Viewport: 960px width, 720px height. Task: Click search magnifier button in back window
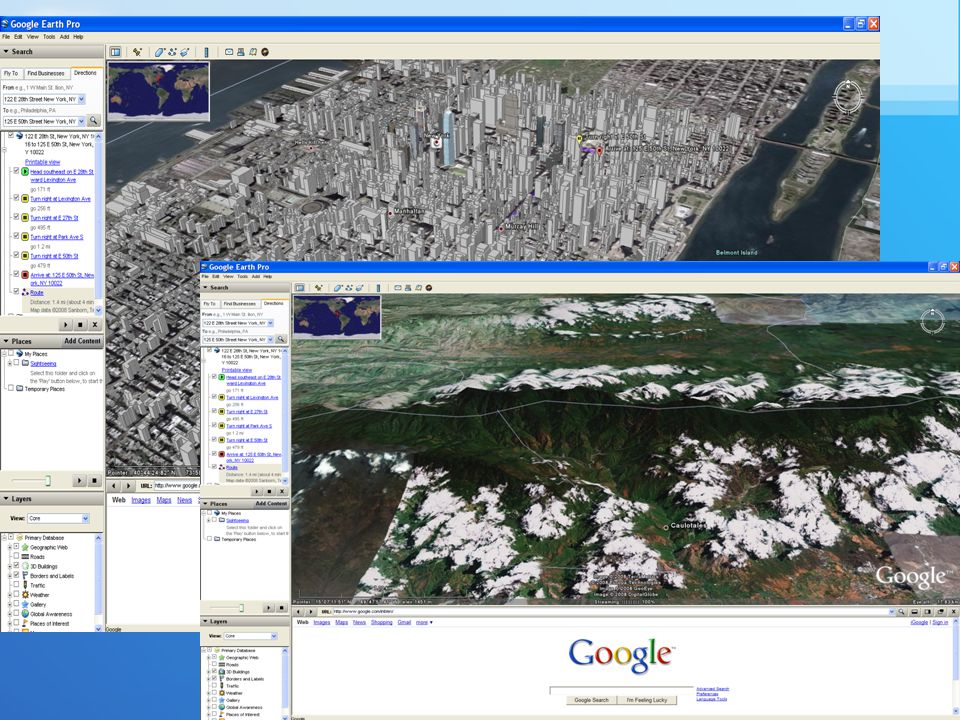[94, 121]
